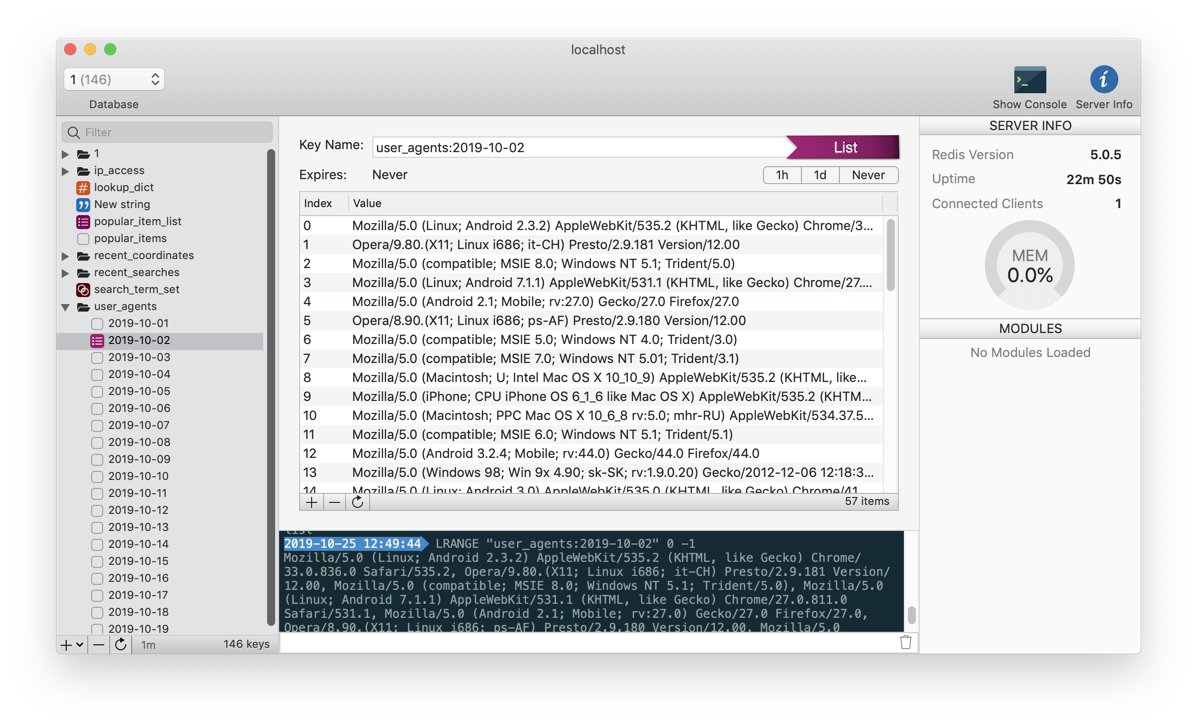Click the user_agents folder icon
1197x728 pixels.
pyautogui.click(x=83, y=307)
